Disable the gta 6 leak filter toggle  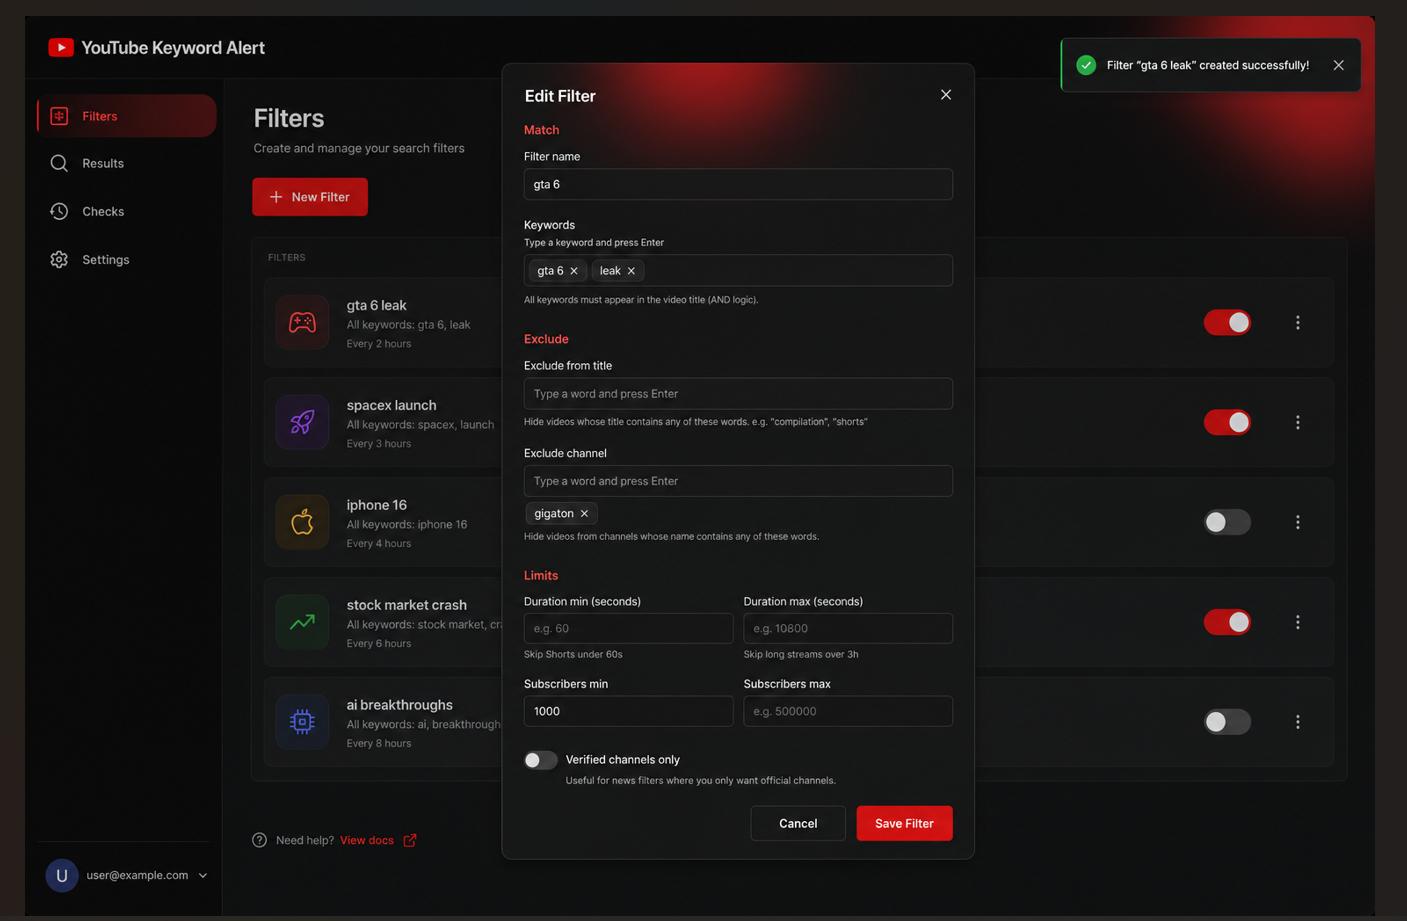1227,322
